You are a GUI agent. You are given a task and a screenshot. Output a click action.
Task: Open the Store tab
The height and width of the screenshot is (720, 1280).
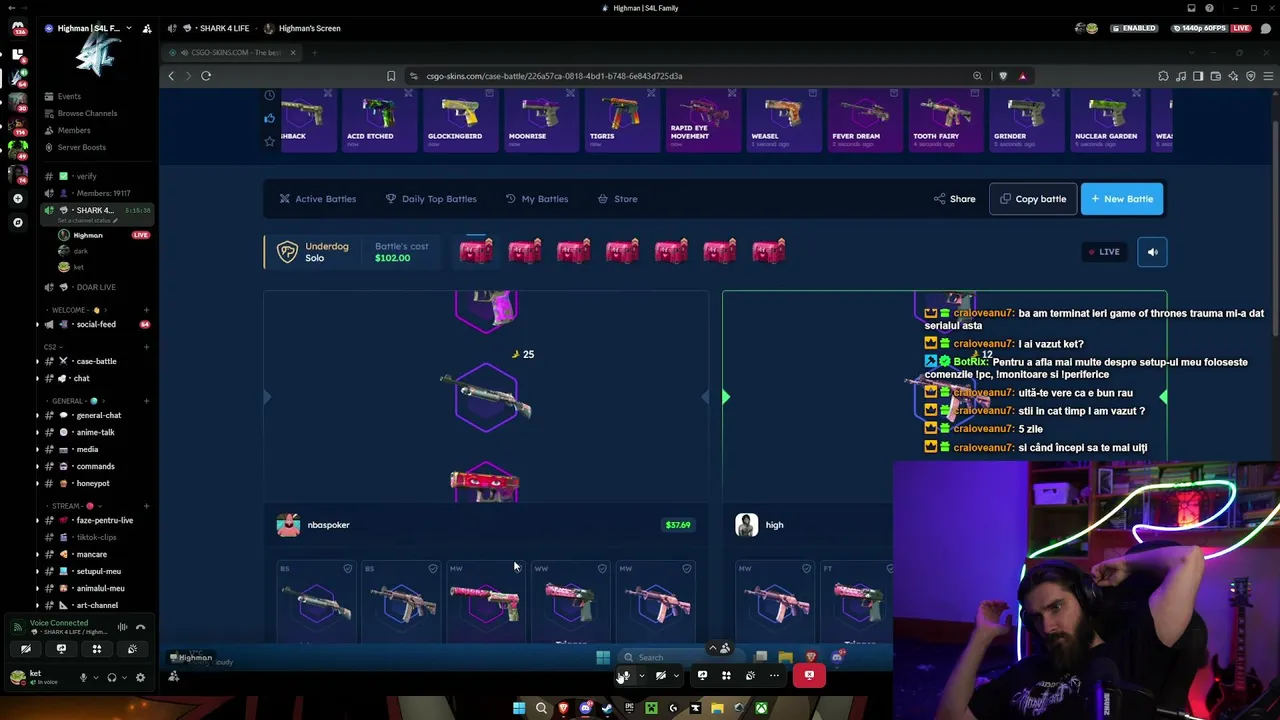click(x=617, y=199)
